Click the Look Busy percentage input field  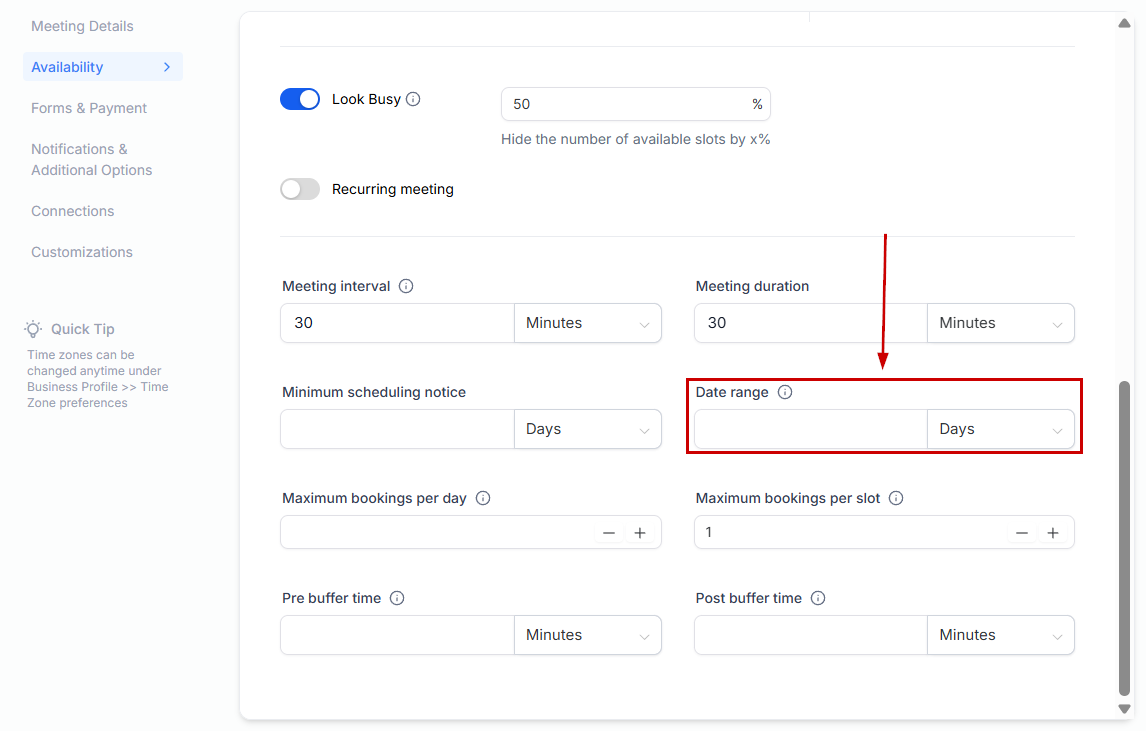coord(625,104)
